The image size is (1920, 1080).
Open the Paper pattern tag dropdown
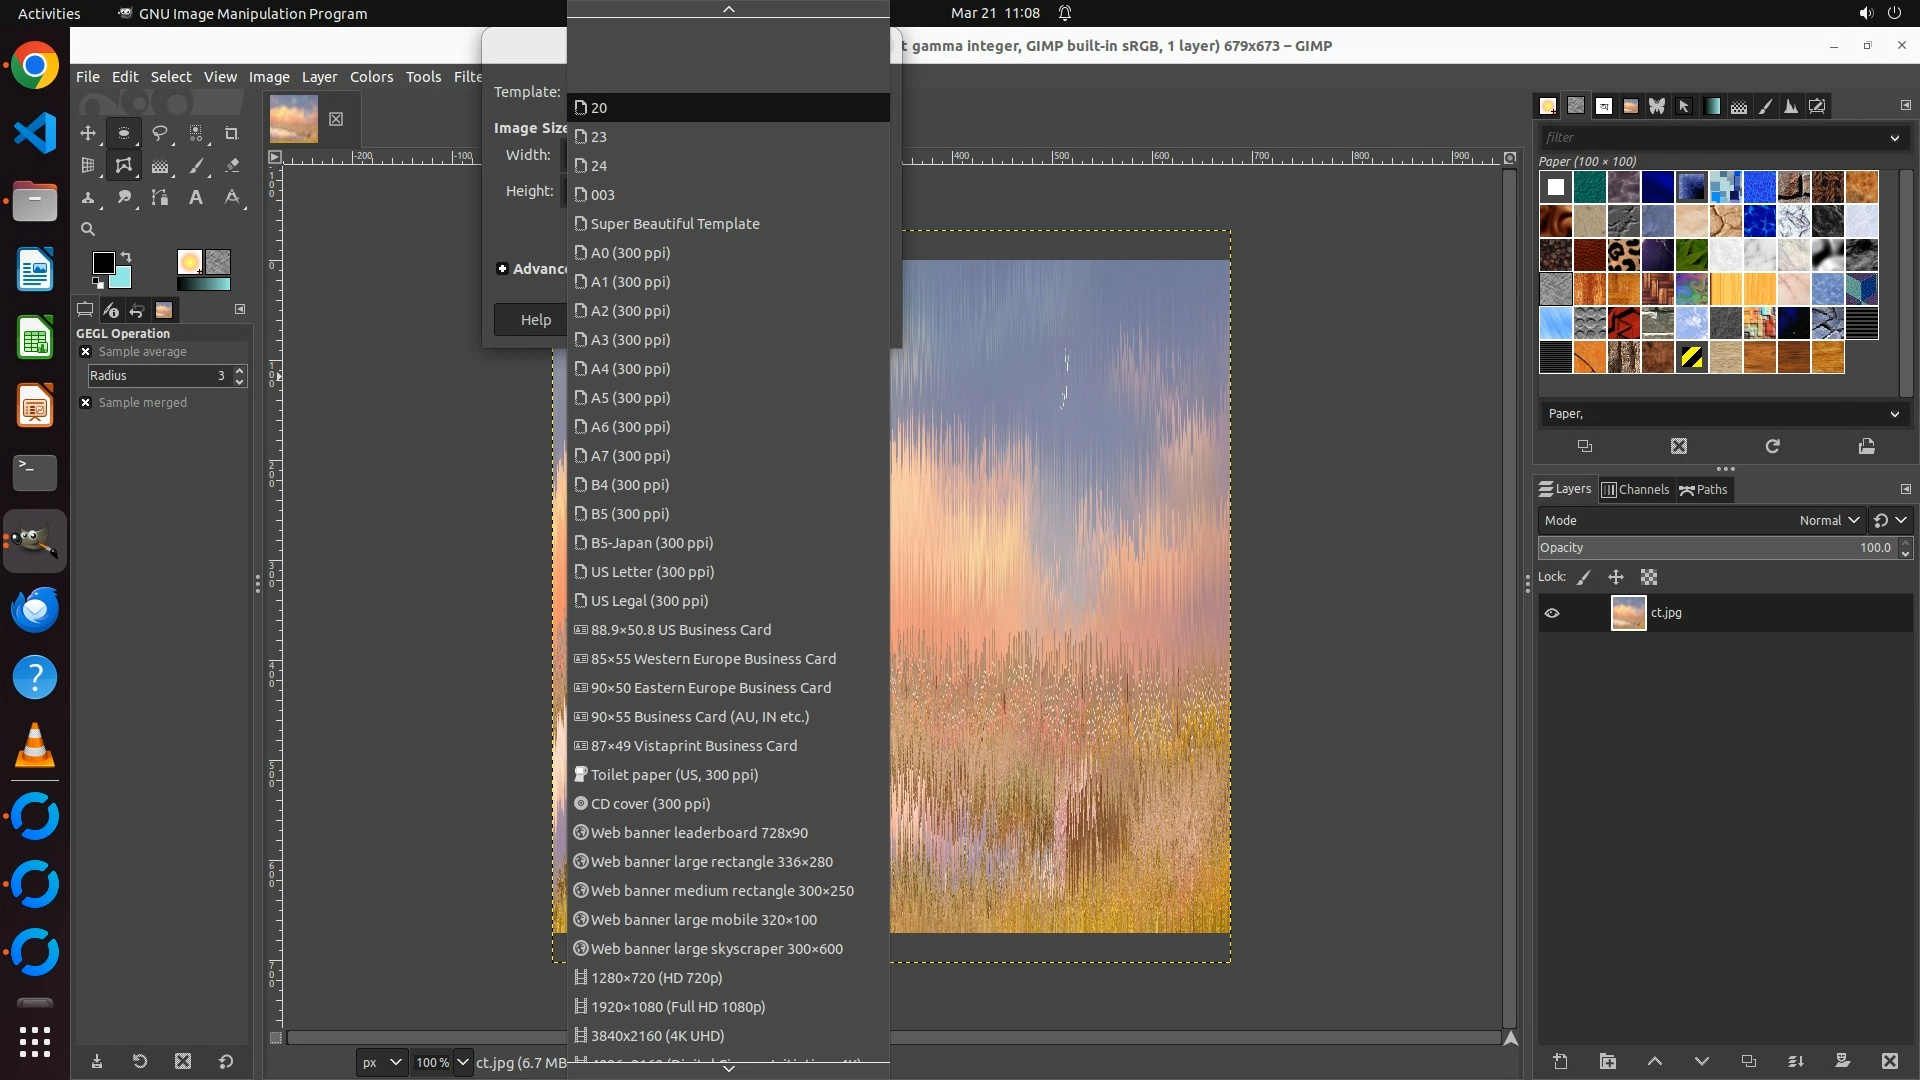[x=1894, y=414]
